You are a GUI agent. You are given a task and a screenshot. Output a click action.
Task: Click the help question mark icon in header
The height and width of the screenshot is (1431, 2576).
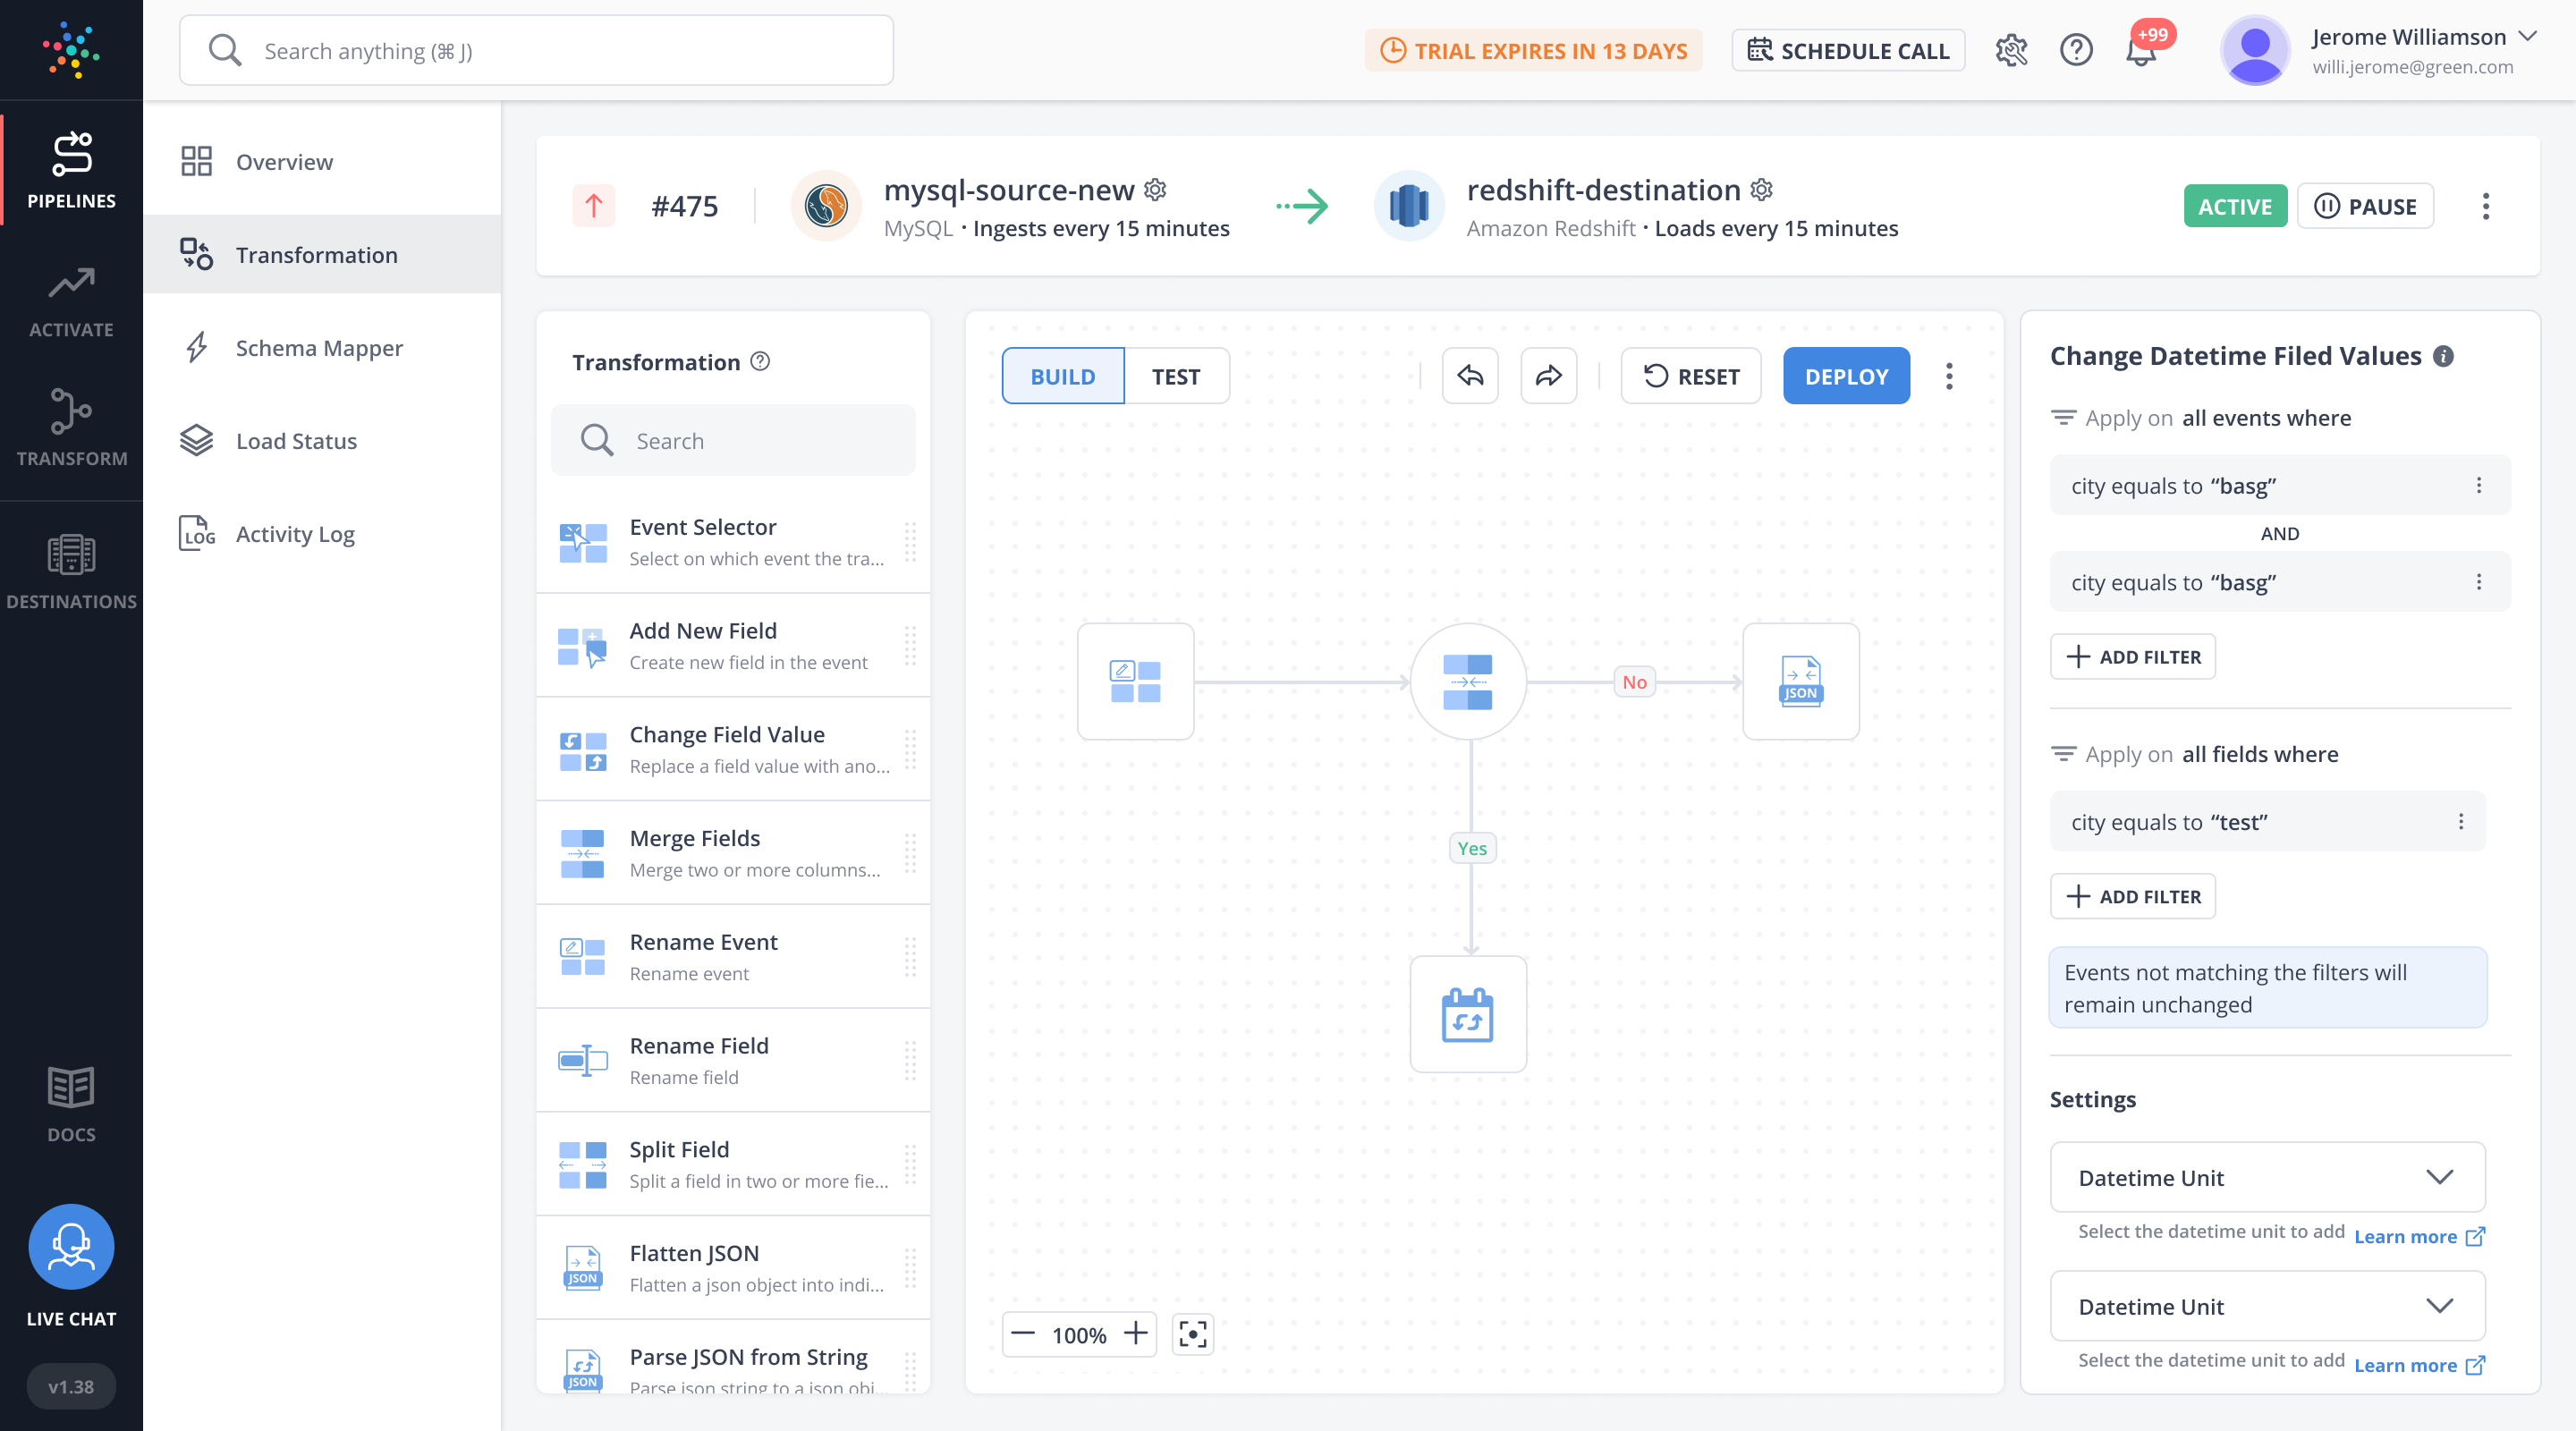click(x=2075, y=50)
